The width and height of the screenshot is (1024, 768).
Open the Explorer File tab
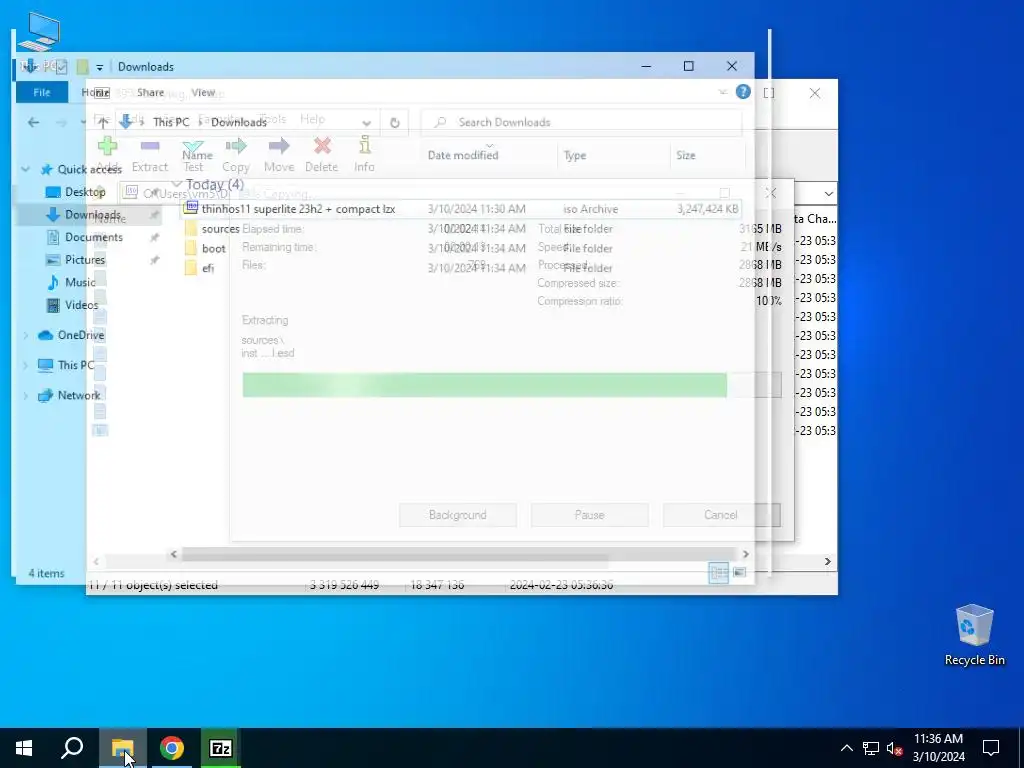click(x=42, y=92)
